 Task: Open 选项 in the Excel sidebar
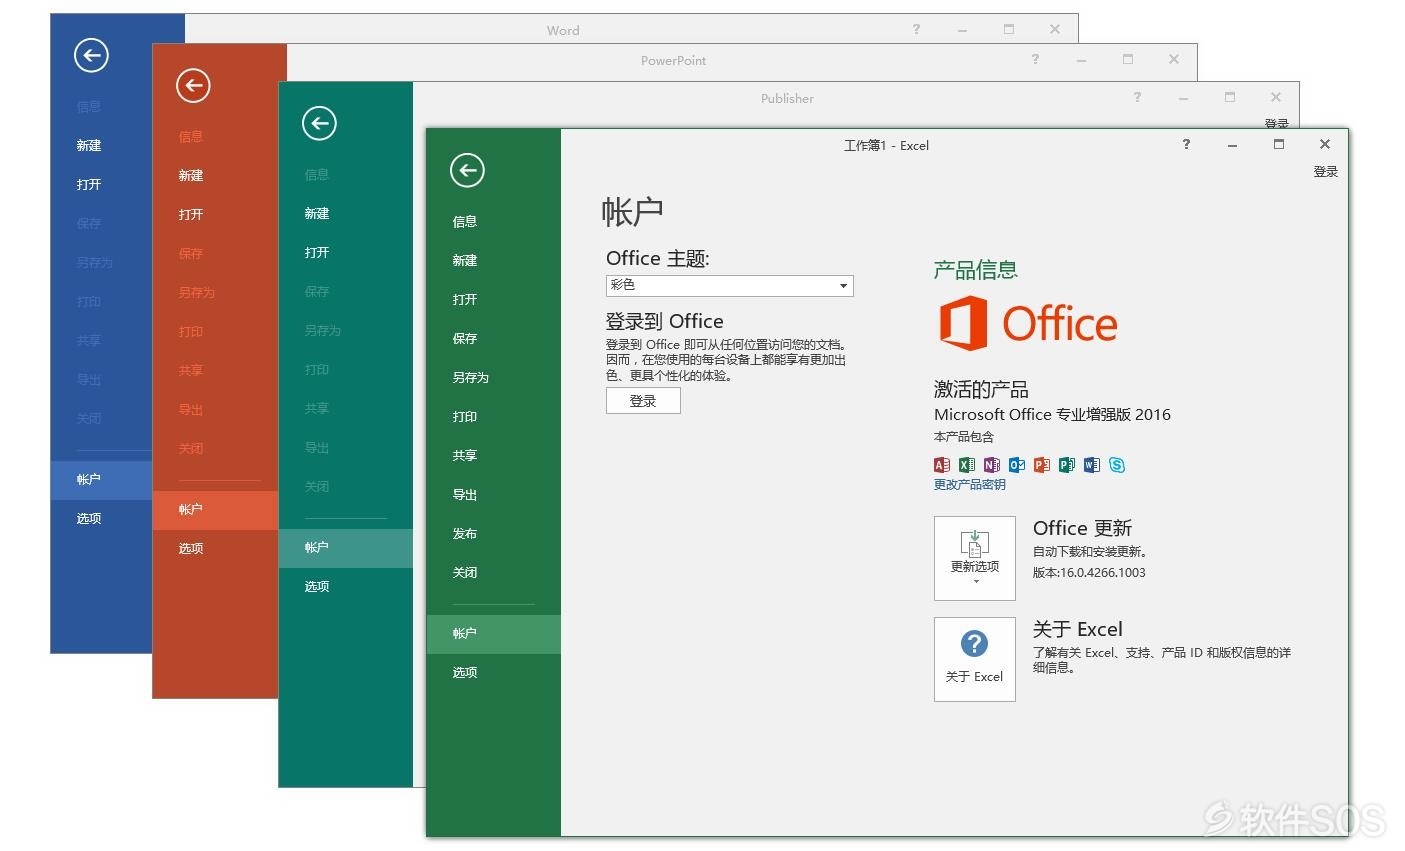[x=465, y=673]
